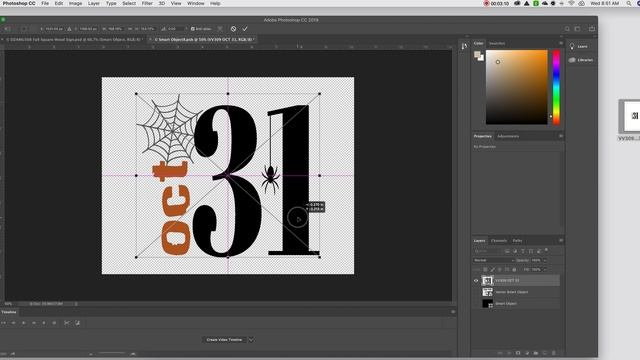
Task: Filter layers by smart object icon
Action: [539, 251]
